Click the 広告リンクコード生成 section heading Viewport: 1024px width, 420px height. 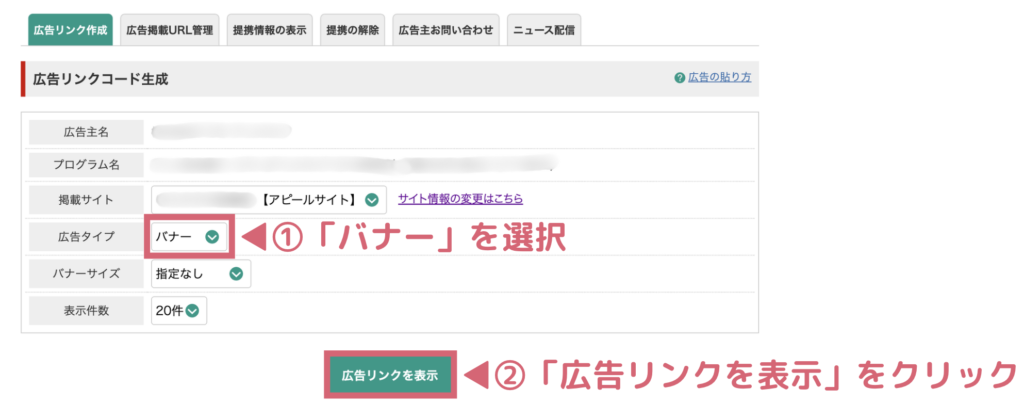pos(100,79)
